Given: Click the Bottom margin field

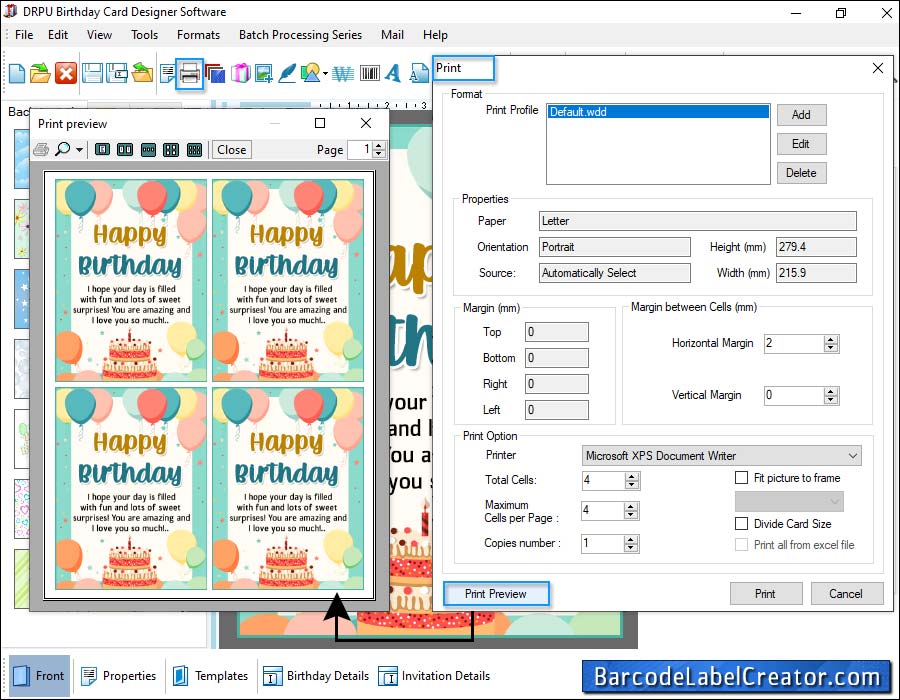Looking at the screenshot, I should tap(557, 358).
